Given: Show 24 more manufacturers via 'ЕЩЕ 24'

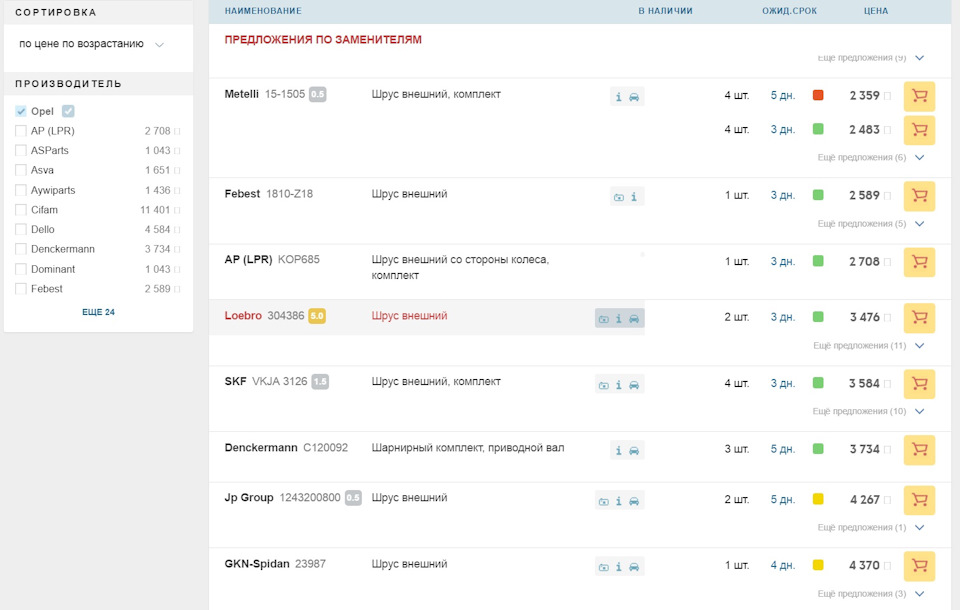Looking at the screenshot, I should pos(99,312).
